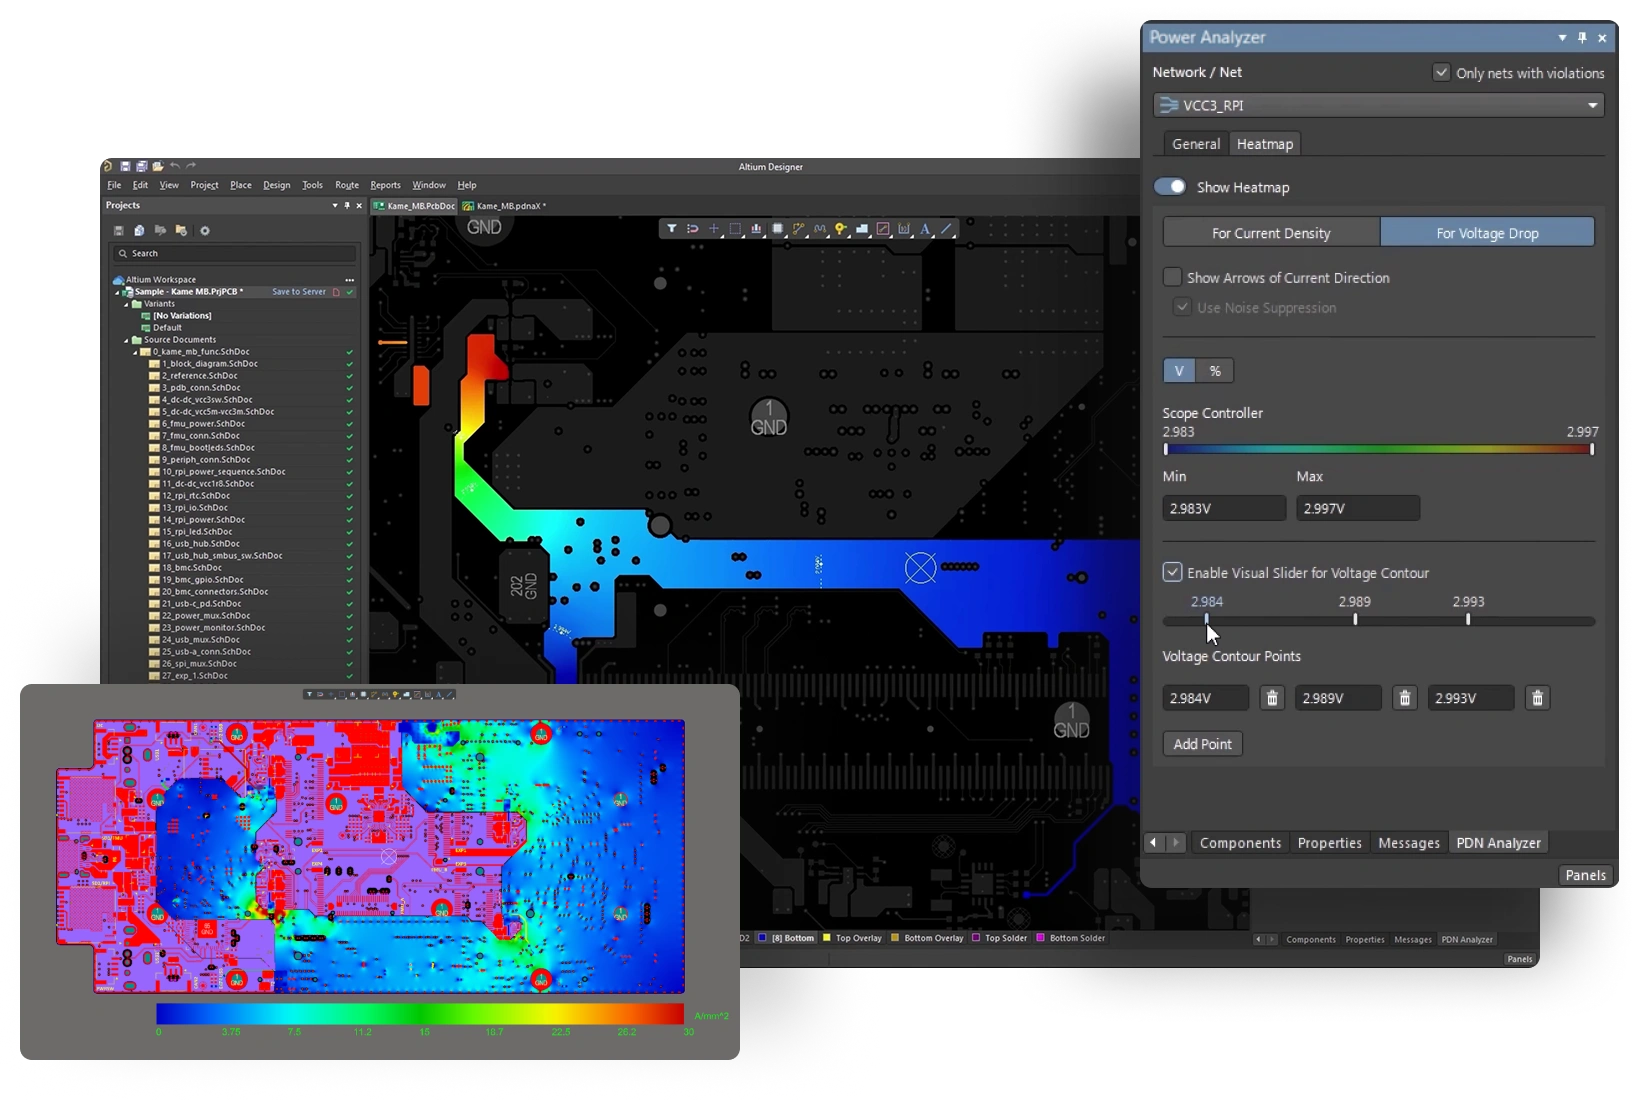Viewport: 1639px width, 1100px height.
Task: Open the VCC3_RPI net dropdown
Action: (1592, 105)
